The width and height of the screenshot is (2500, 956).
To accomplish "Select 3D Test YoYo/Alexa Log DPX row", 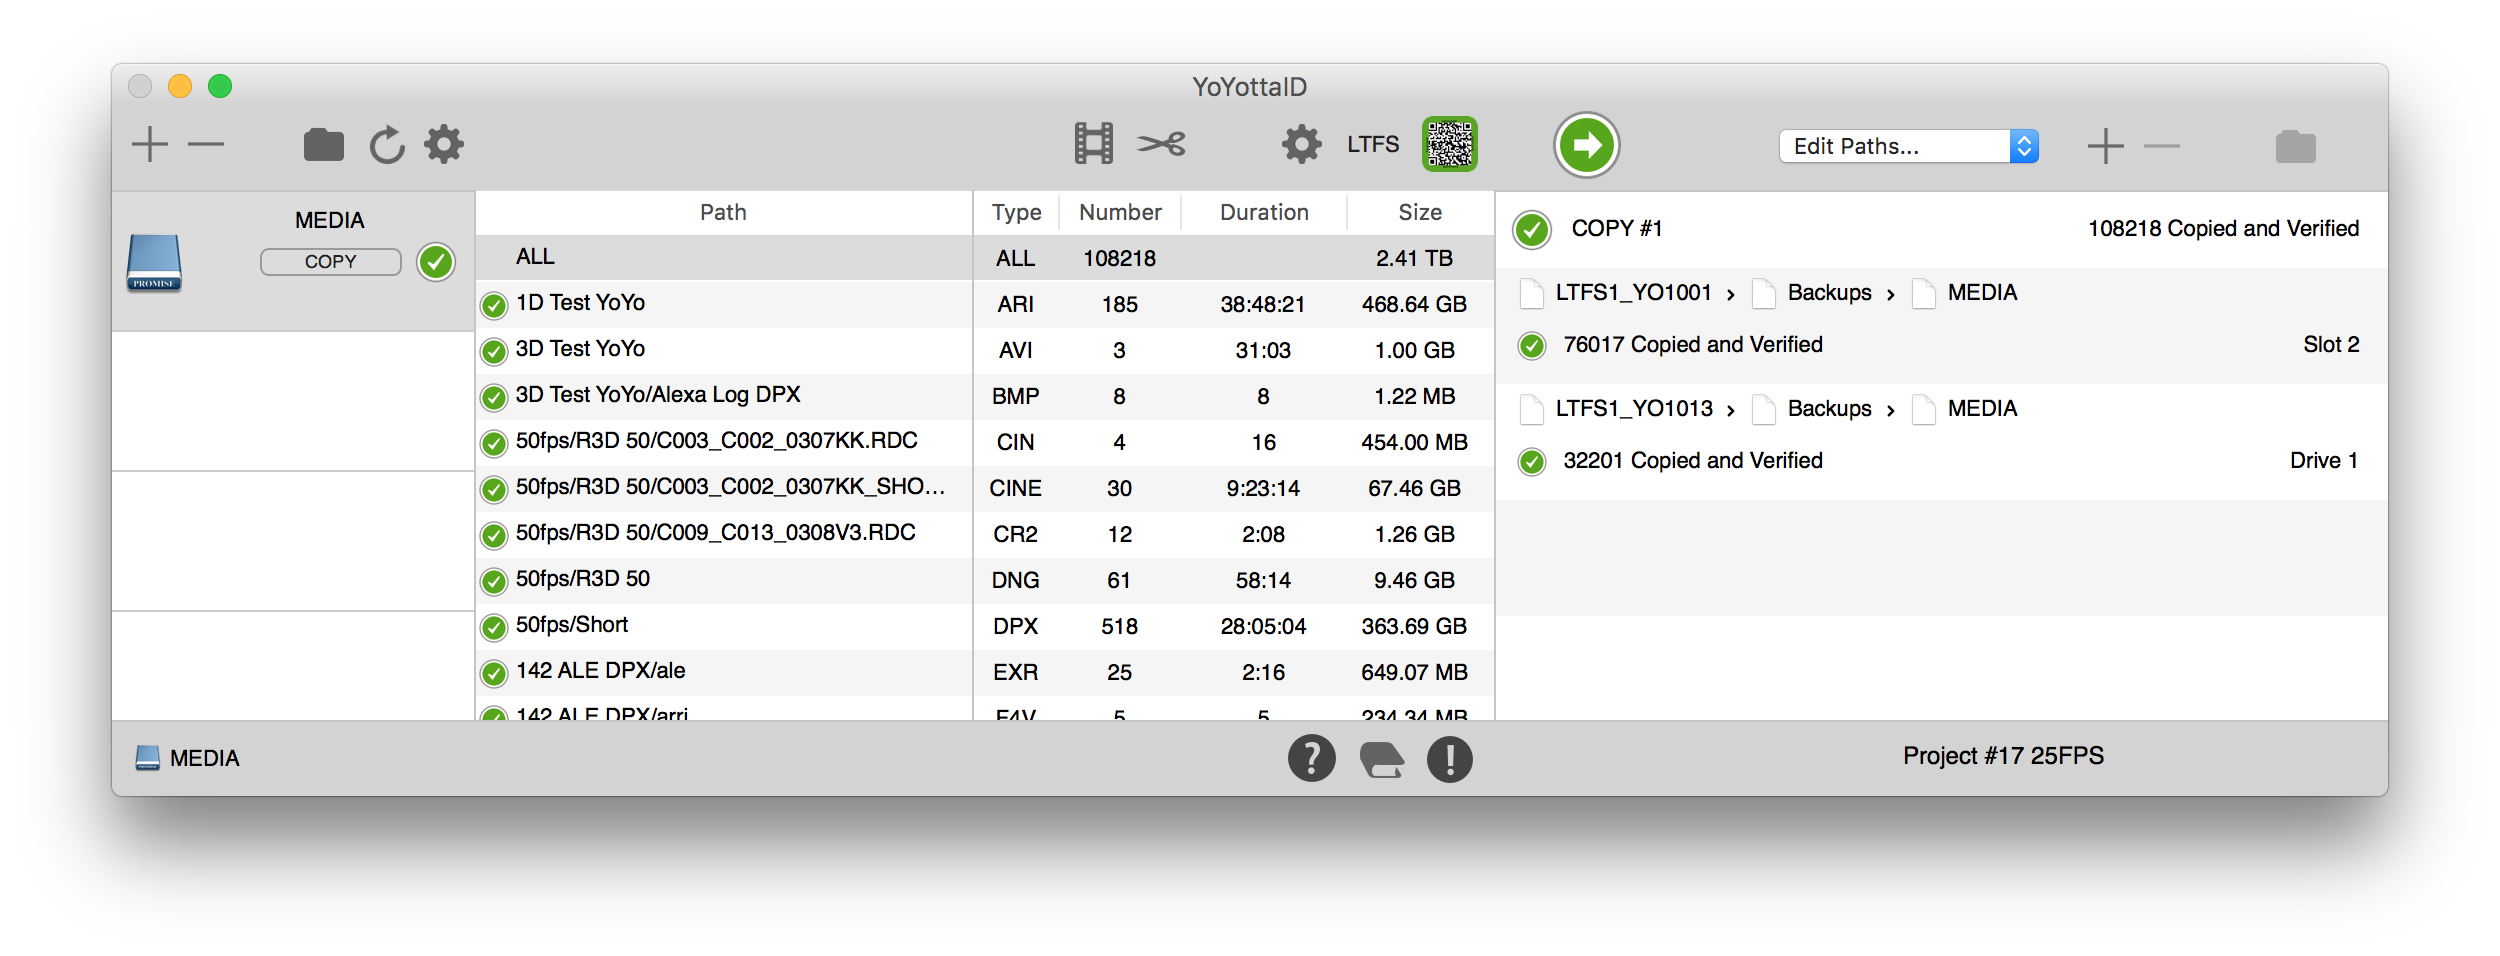I will pos(724,395).
